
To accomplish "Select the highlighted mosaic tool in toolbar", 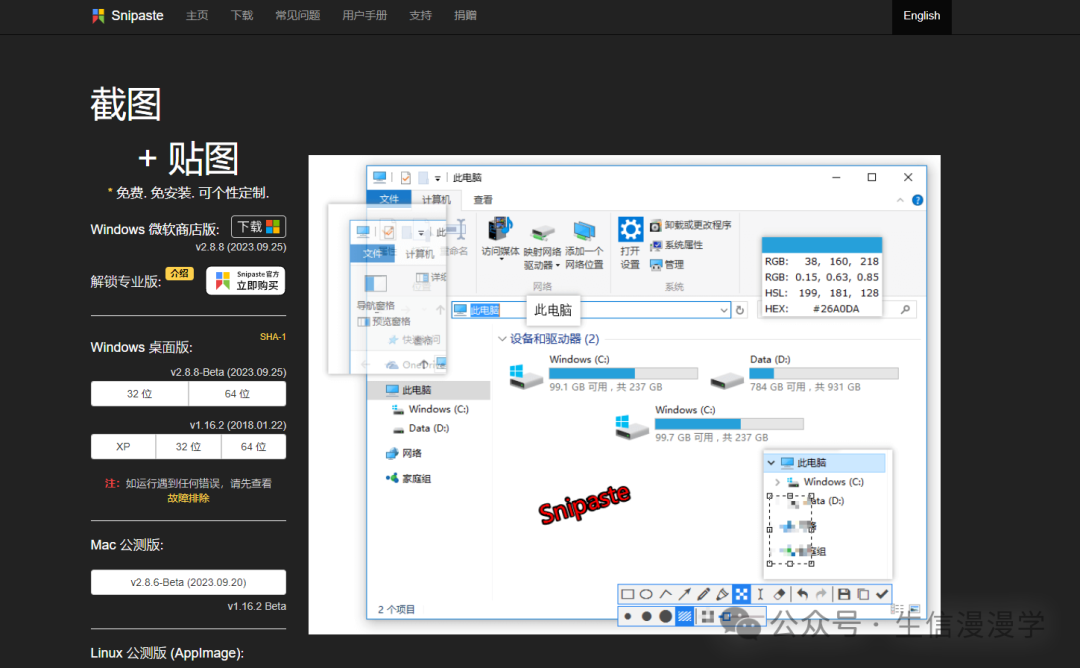I will click(x=741, y=594).
